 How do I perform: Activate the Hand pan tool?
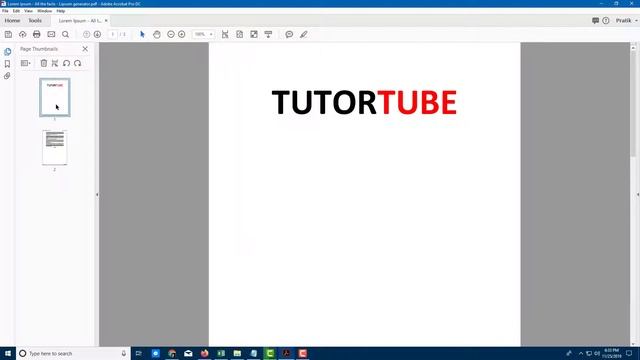[x=157, y=34]
